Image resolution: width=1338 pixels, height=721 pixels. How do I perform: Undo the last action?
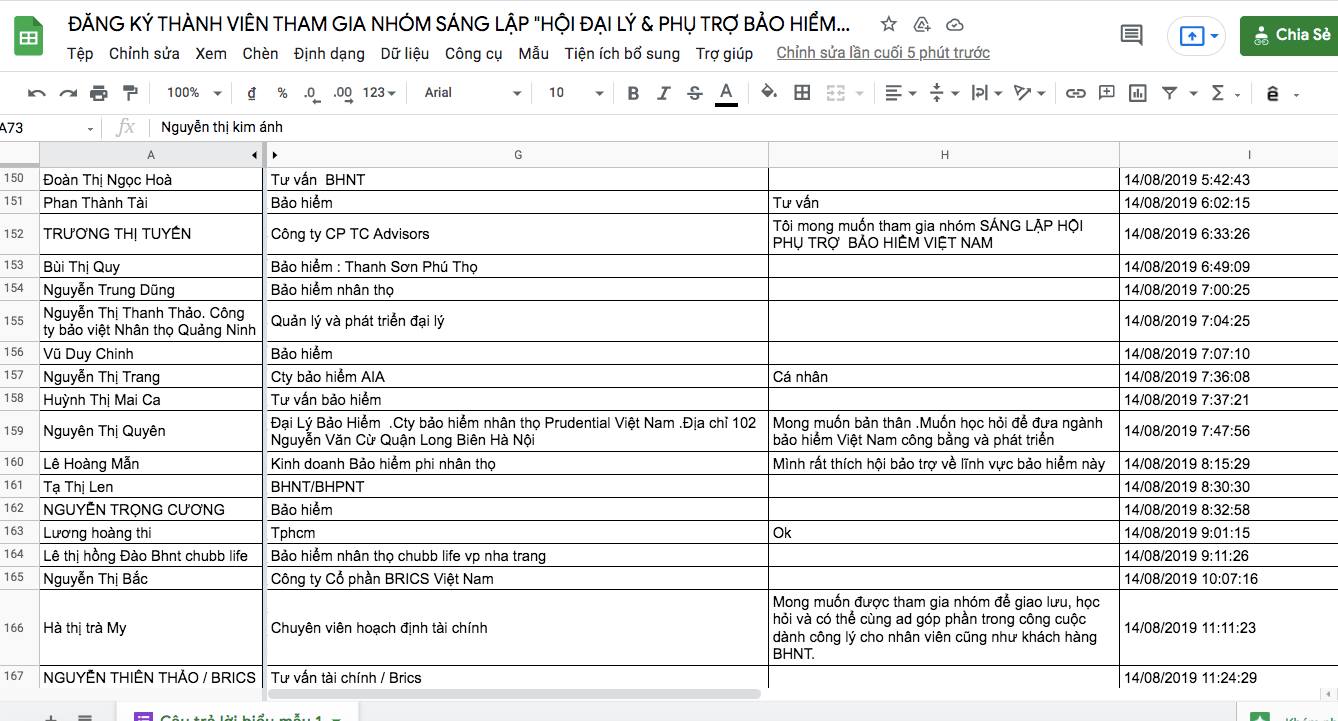pyautogui.click(x=37, y=93)
